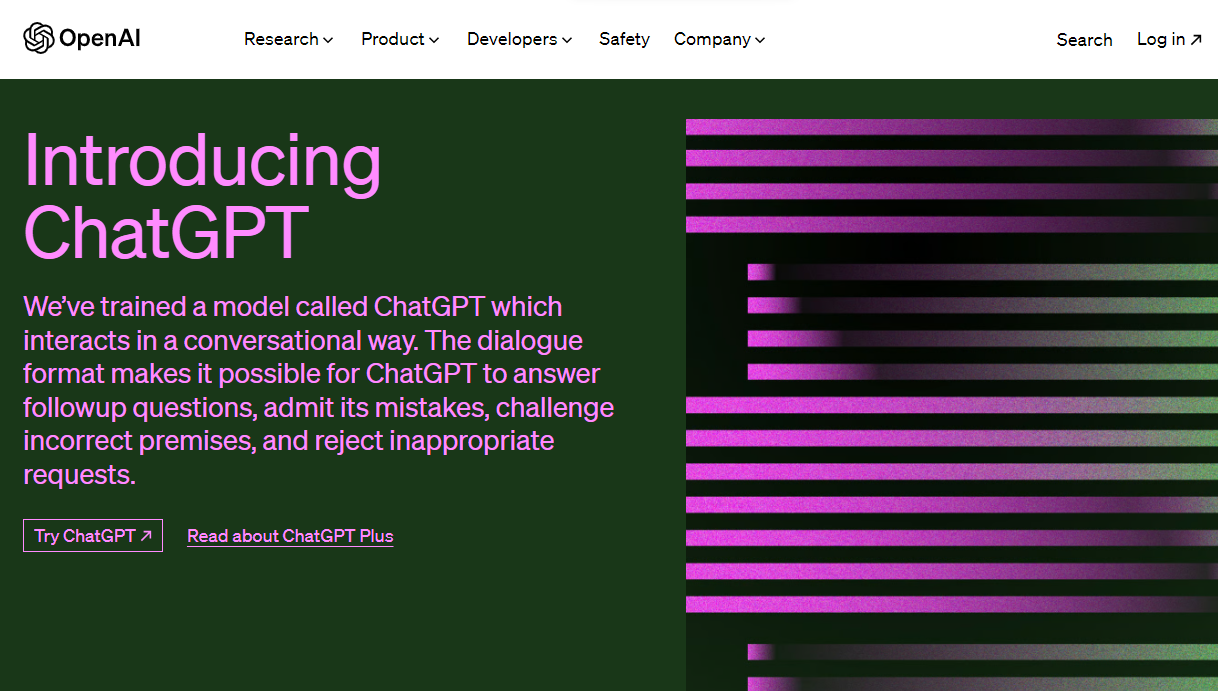Go to the Safety page

click(624, 39)
